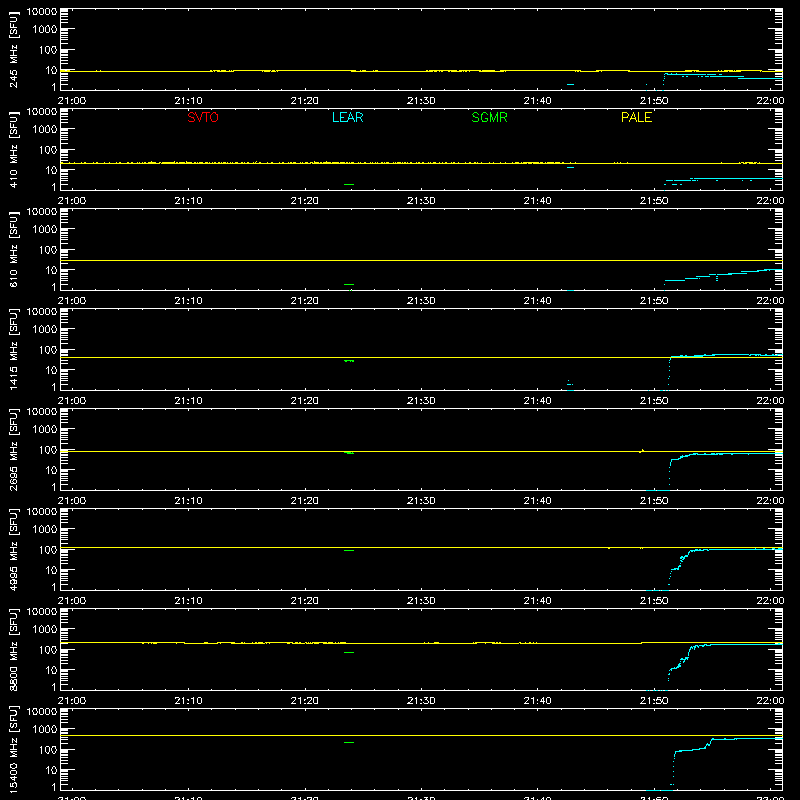Select the green SGMR legend label

[489, 117]
